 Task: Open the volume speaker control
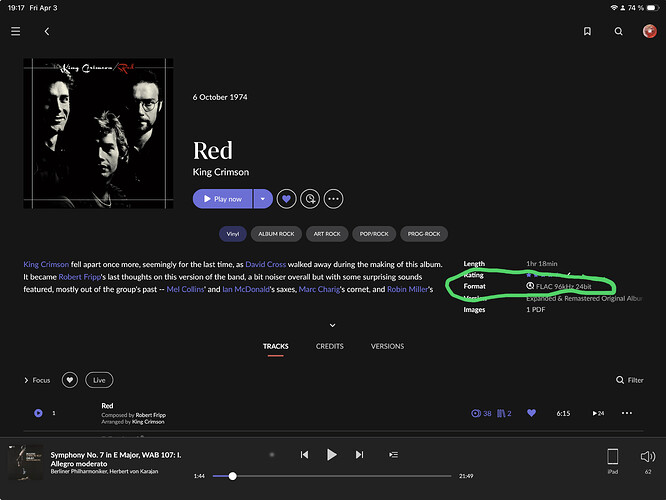click(648, 457)
